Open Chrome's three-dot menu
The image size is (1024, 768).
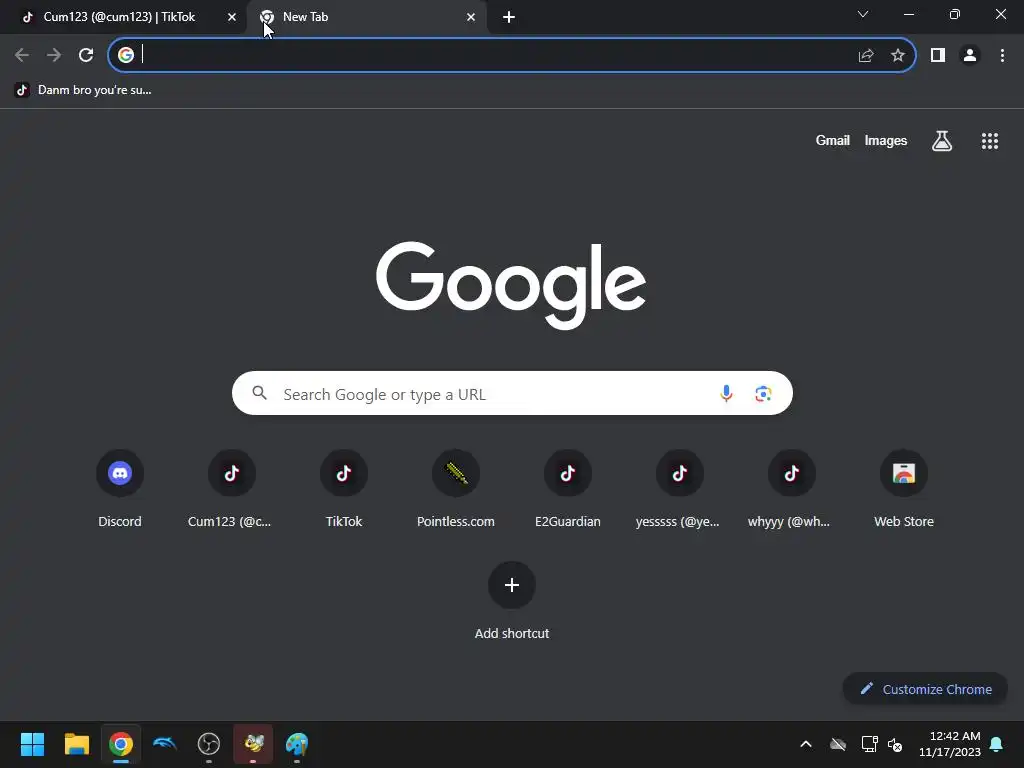coord(1002,56)
